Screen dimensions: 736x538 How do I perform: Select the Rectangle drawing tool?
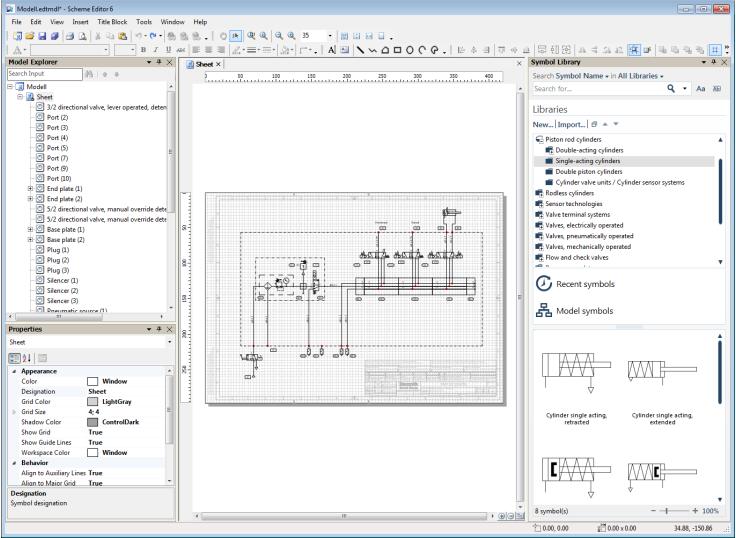(x=397, y=50)
